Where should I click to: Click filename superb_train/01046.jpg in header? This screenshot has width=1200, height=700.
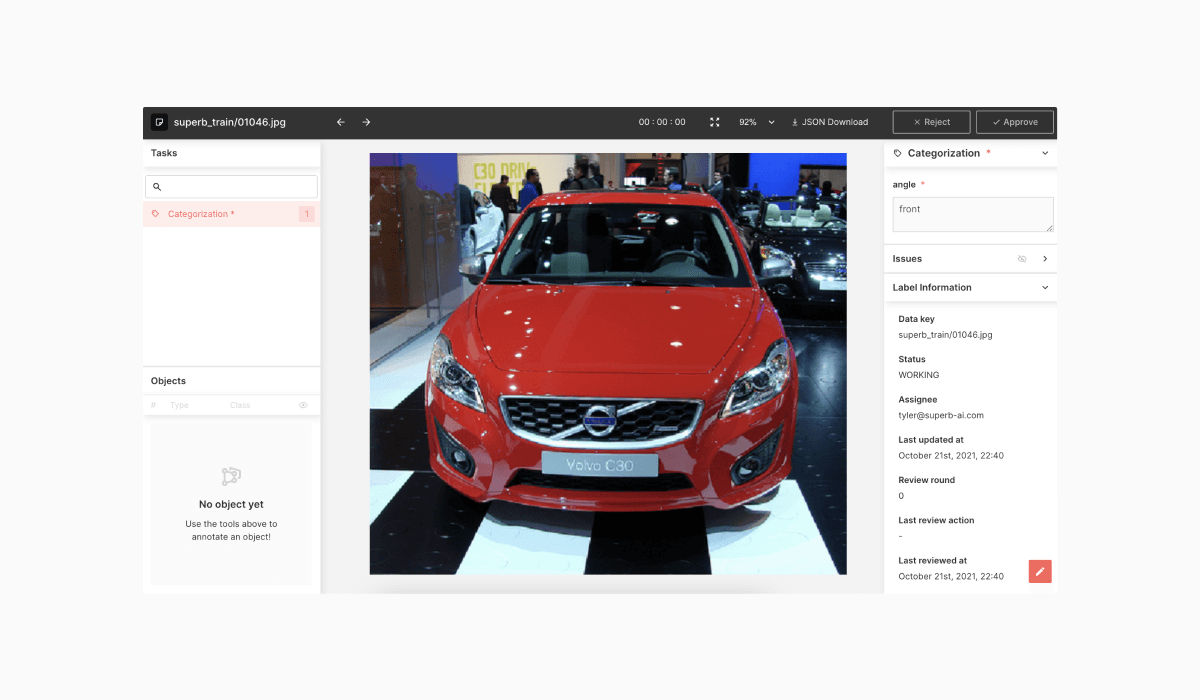click(230, 122)
